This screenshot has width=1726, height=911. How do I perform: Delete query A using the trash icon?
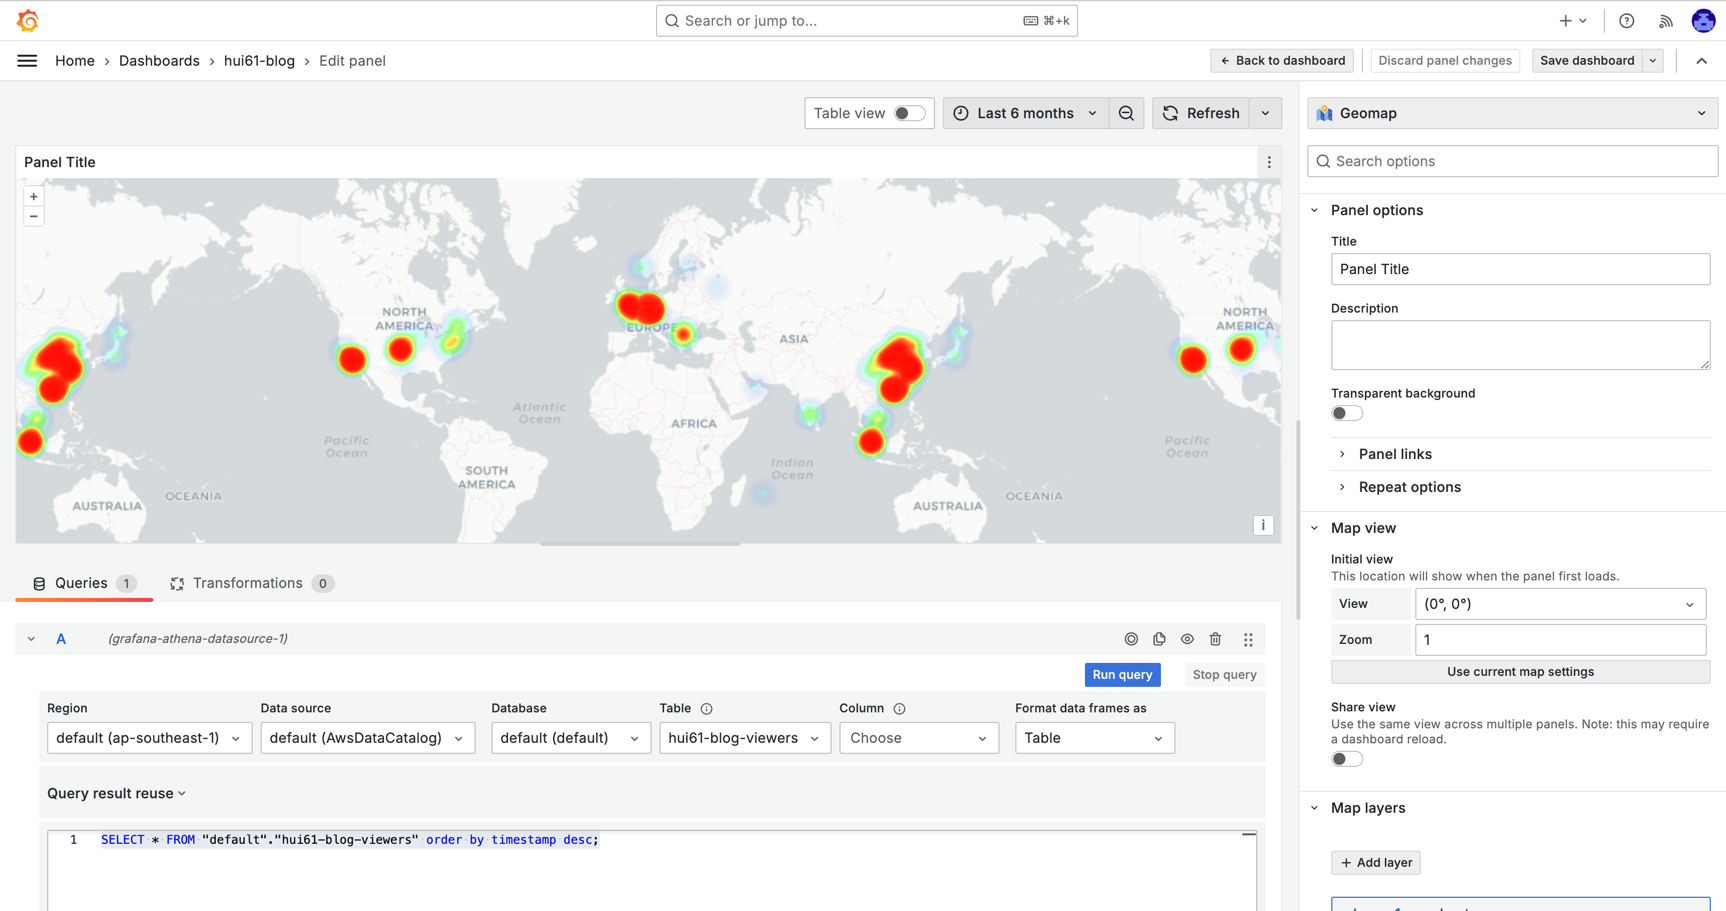click(x=1215, y=639)
